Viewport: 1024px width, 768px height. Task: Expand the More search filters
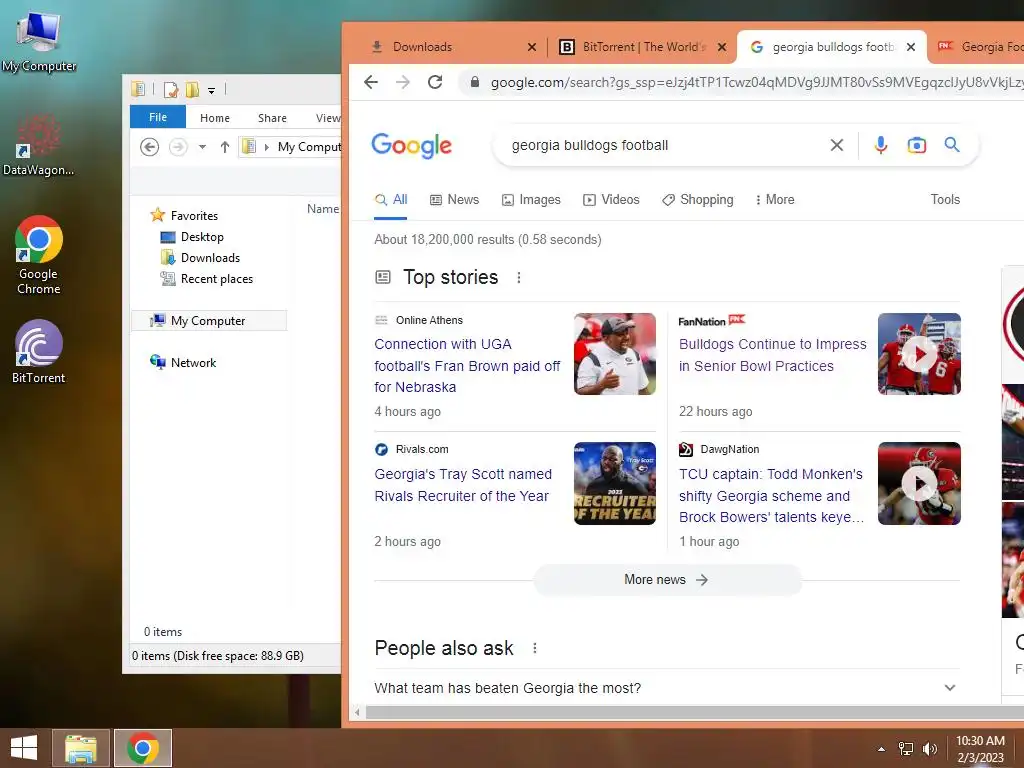[775, 200]
